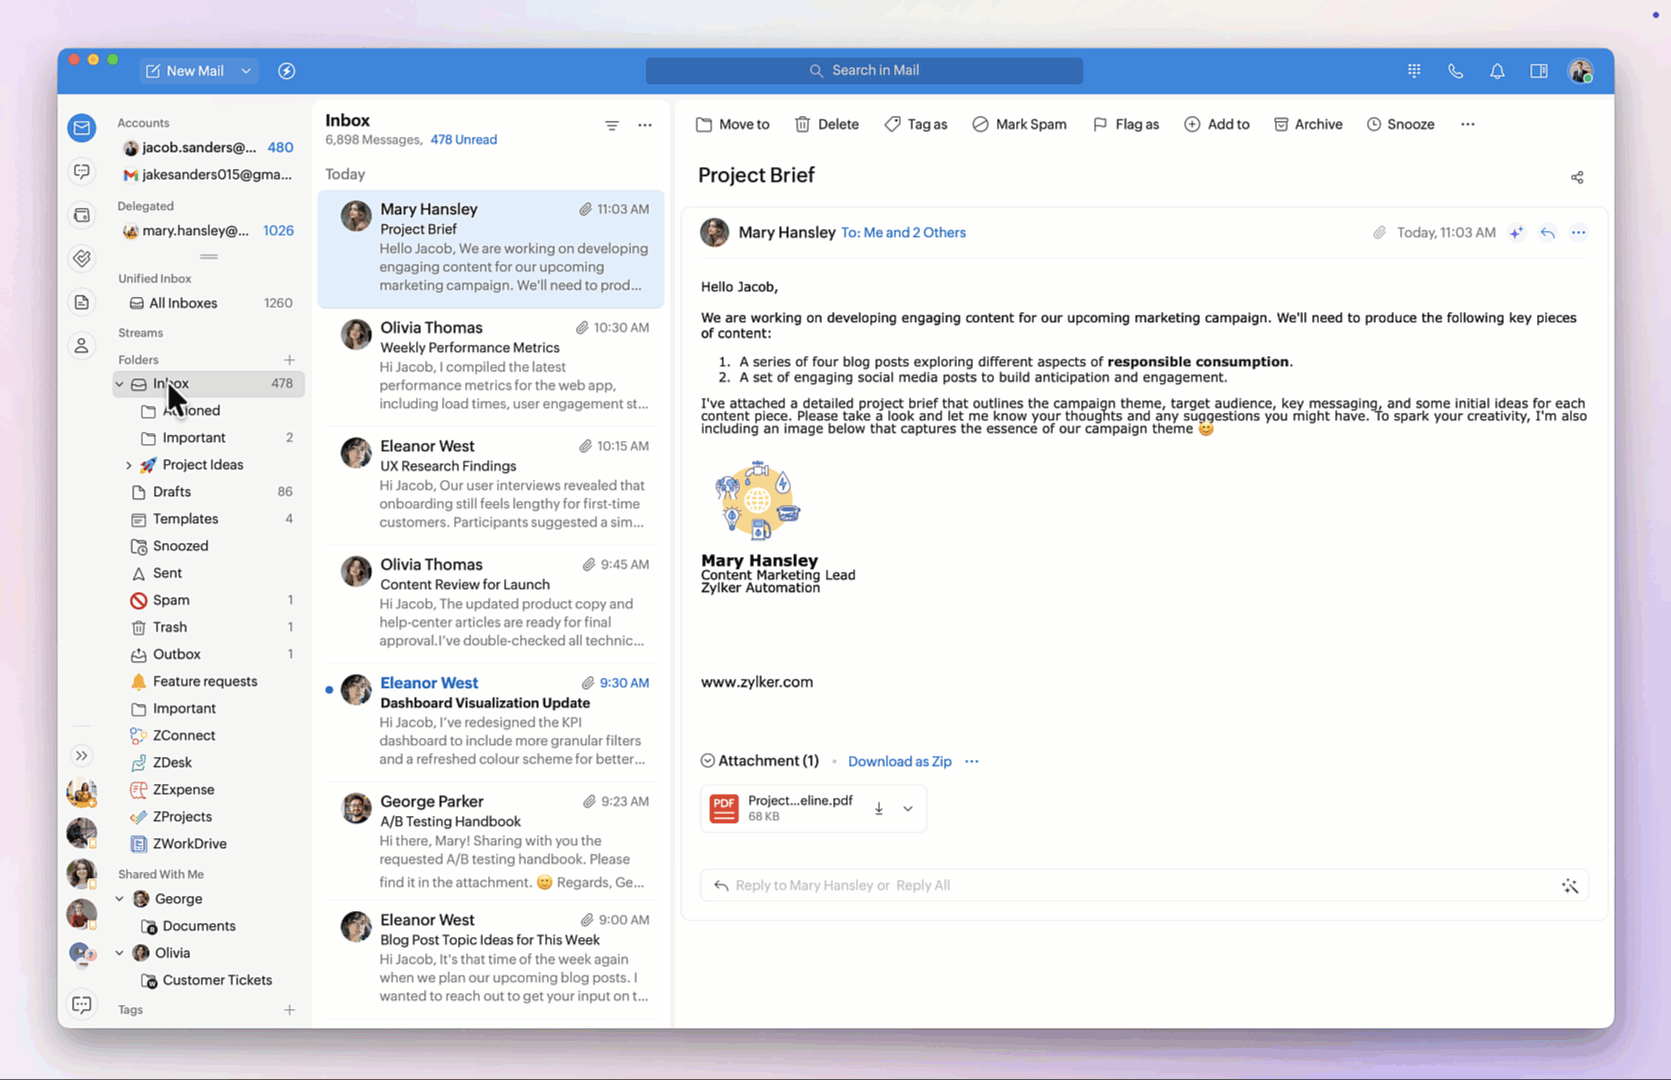Open the user profile avatar in header

(1581, 71)
